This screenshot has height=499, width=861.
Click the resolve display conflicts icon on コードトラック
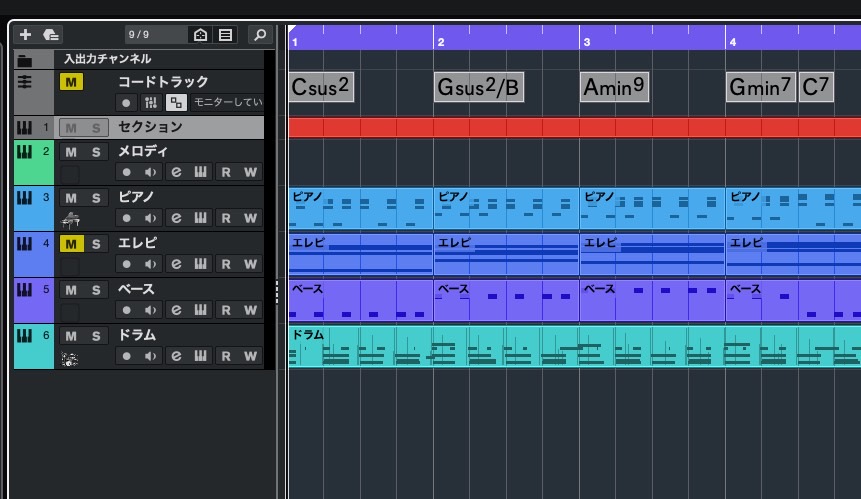[176, 103]
